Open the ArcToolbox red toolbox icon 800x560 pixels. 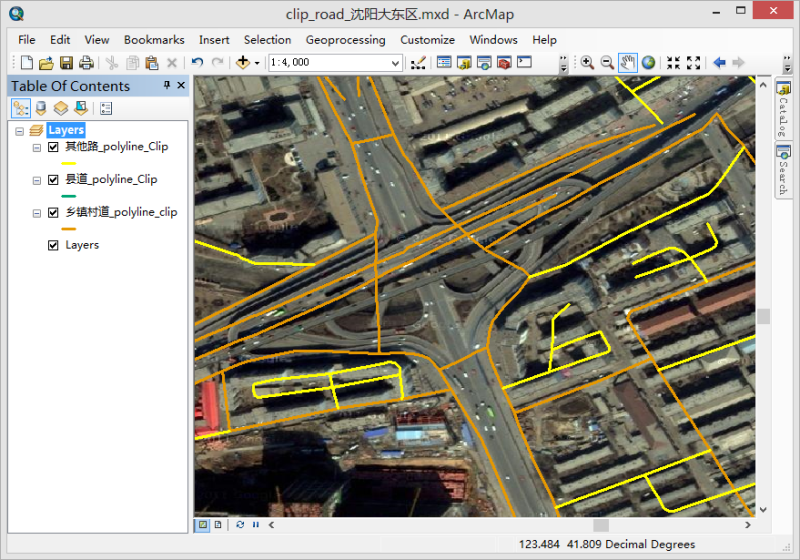(504, 63)
